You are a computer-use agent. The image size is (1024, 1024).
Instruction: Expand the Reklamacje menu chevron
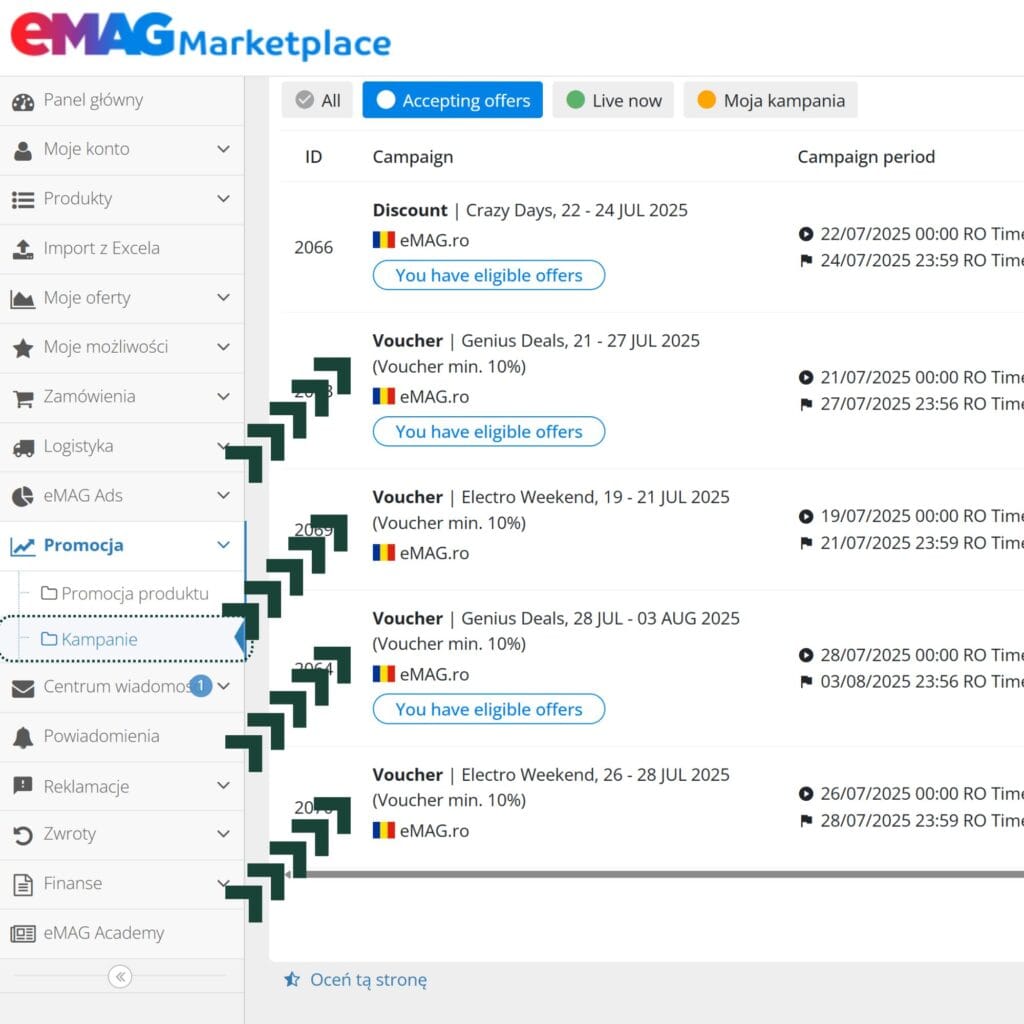tap(223, 785)
